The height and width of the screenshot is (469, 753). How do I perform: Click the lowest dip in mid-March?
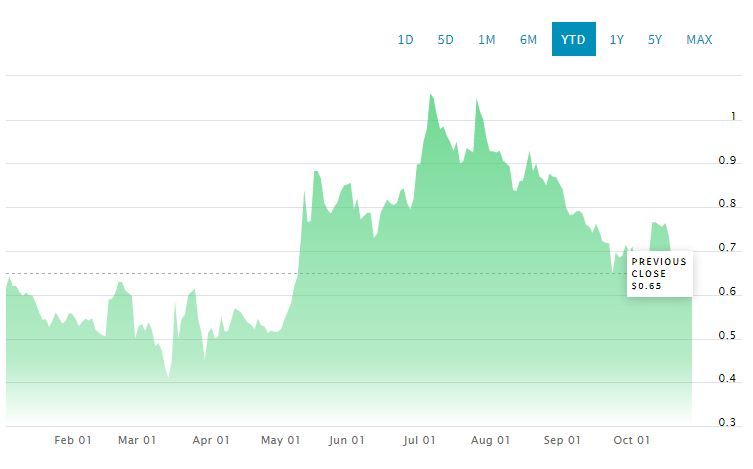tap(169, 377)
